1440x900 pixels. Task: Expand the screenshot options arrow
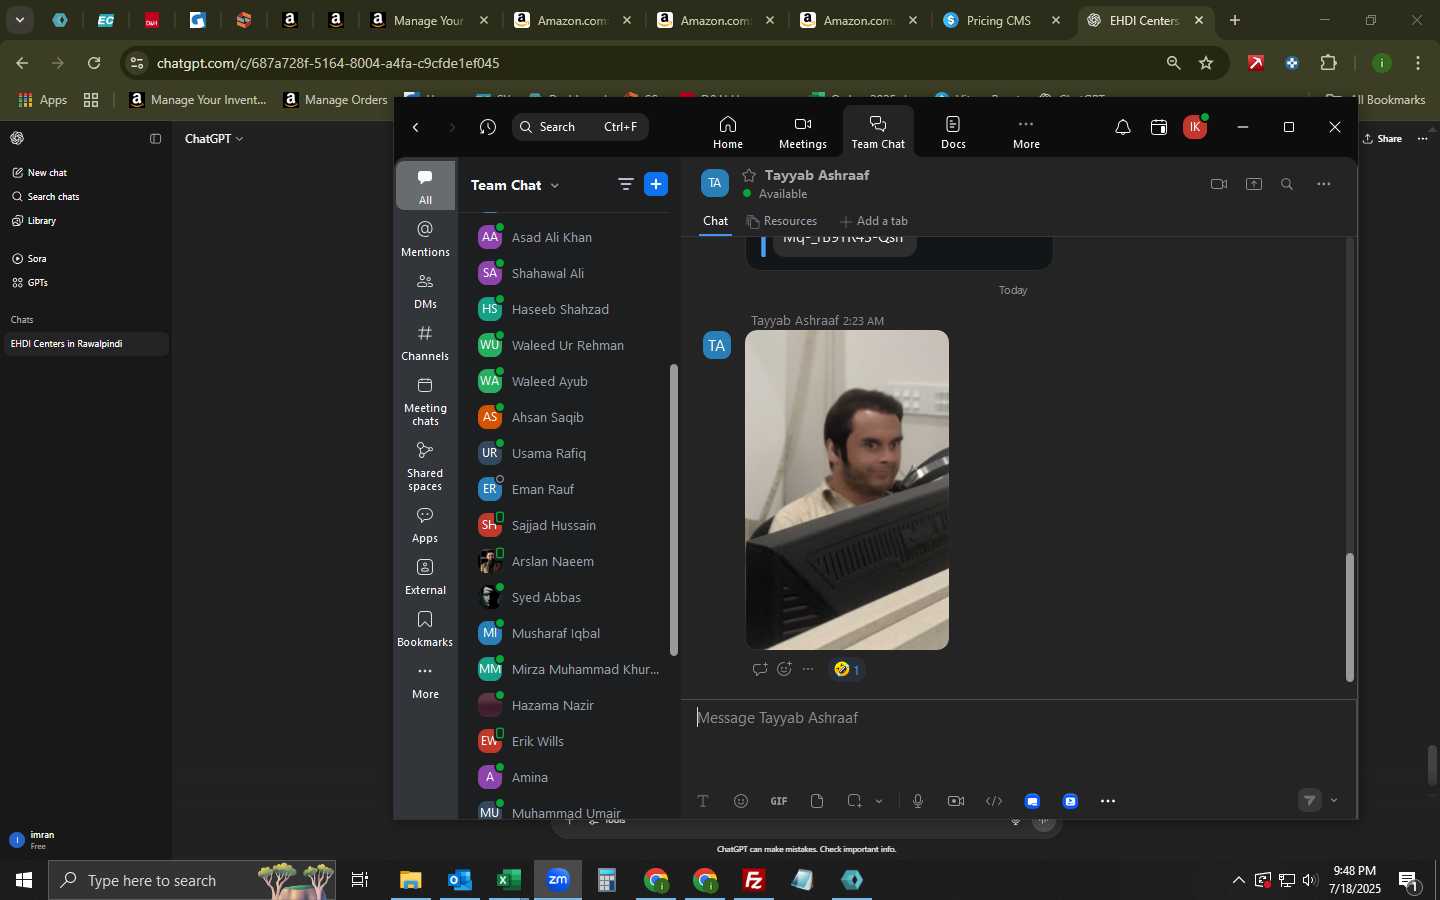click(x=879, y=801)
